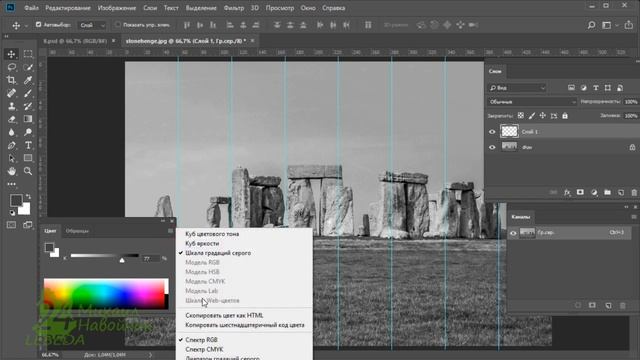640x360 pixels.
Task: Select the Path Selection tool
Action: tap(11, 158)
